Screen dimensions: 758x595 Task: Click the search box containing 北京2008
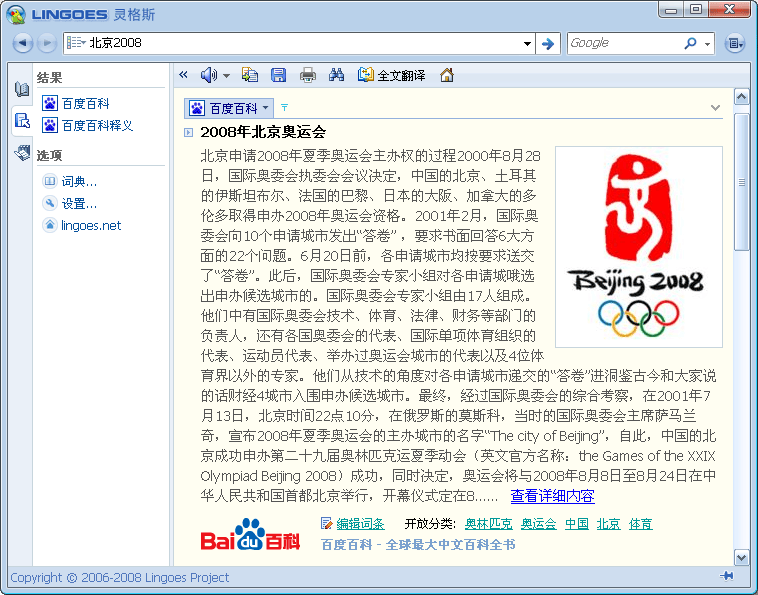(x=299, y=44)
